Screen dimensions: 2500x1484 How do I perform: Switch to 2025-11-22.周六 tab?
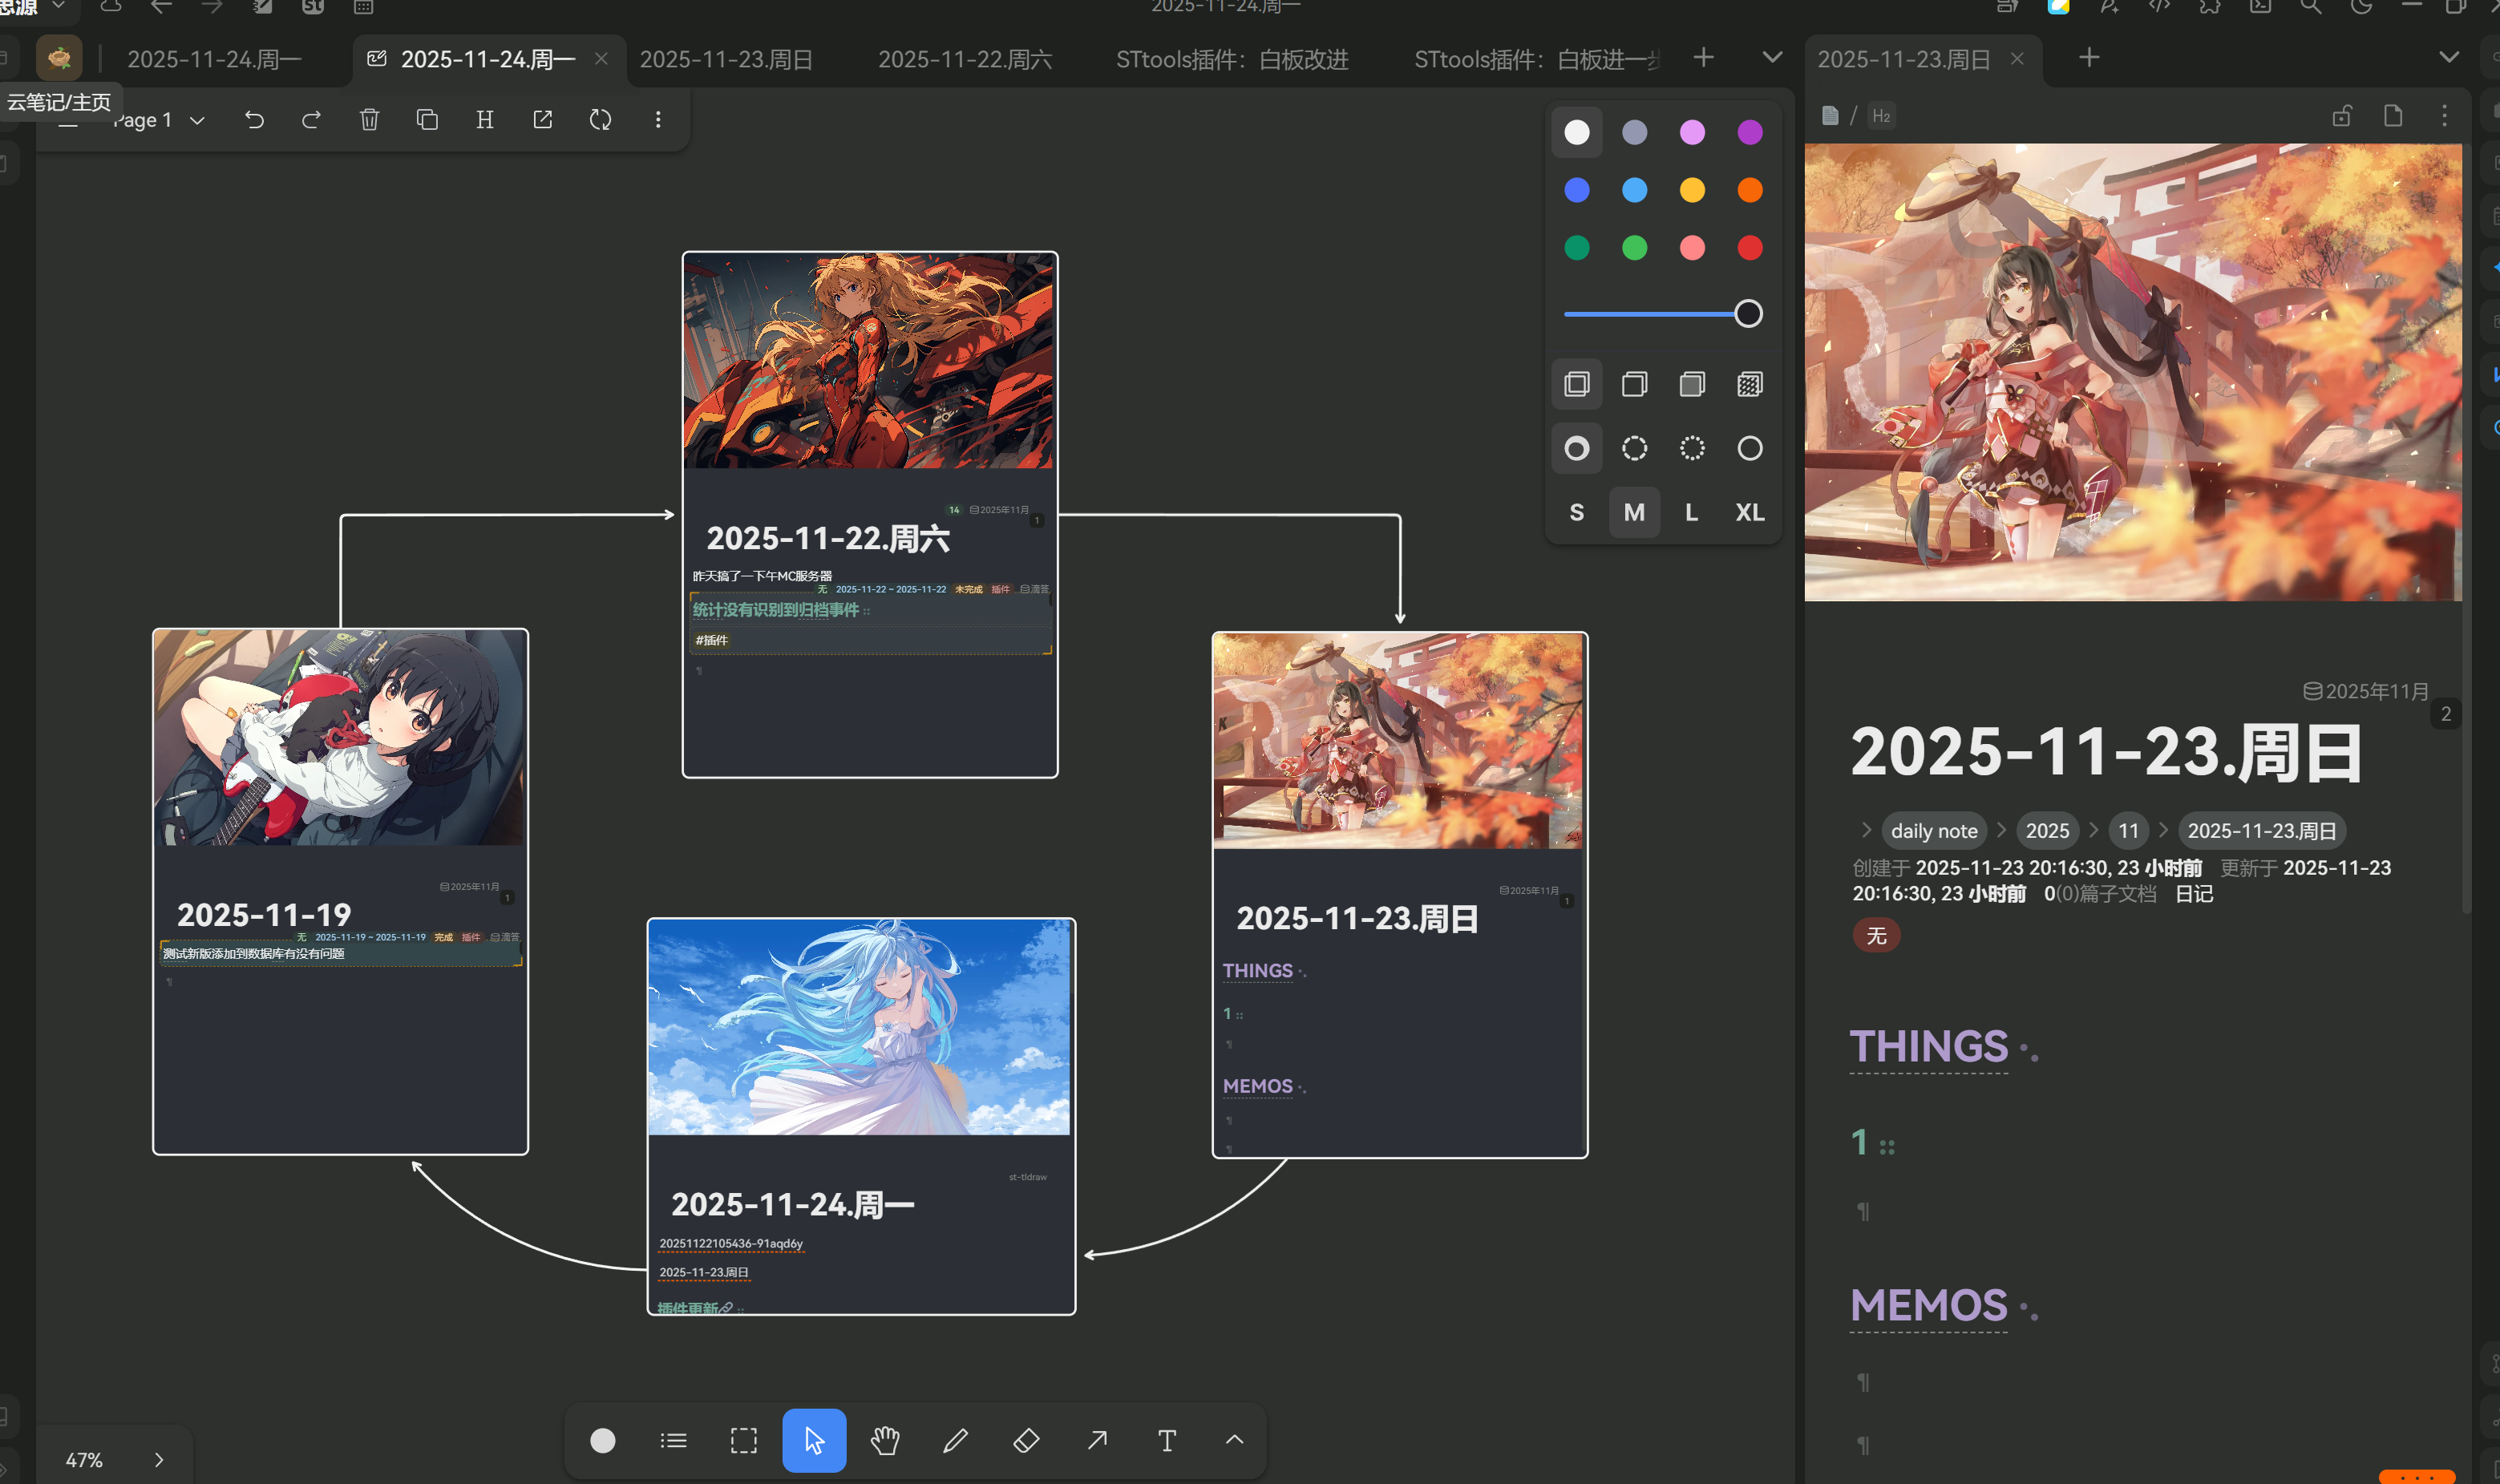coord(964,59)
